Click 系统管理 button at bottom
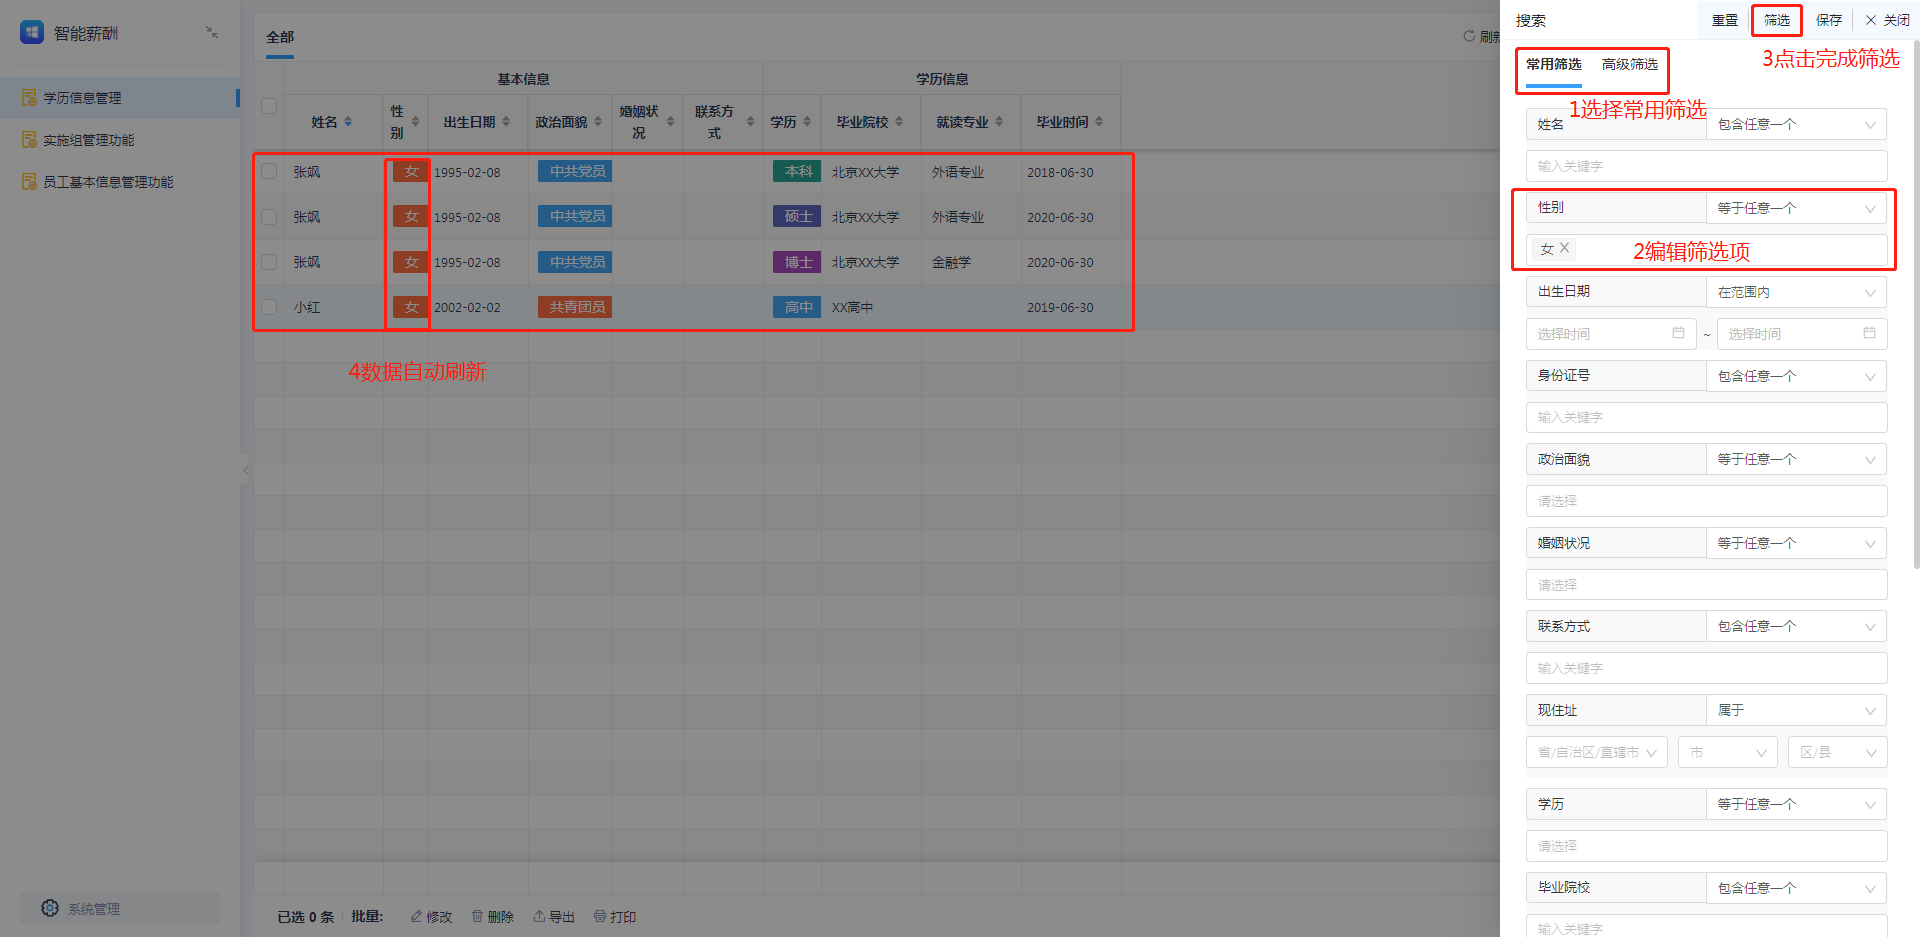 pos(120,908)
